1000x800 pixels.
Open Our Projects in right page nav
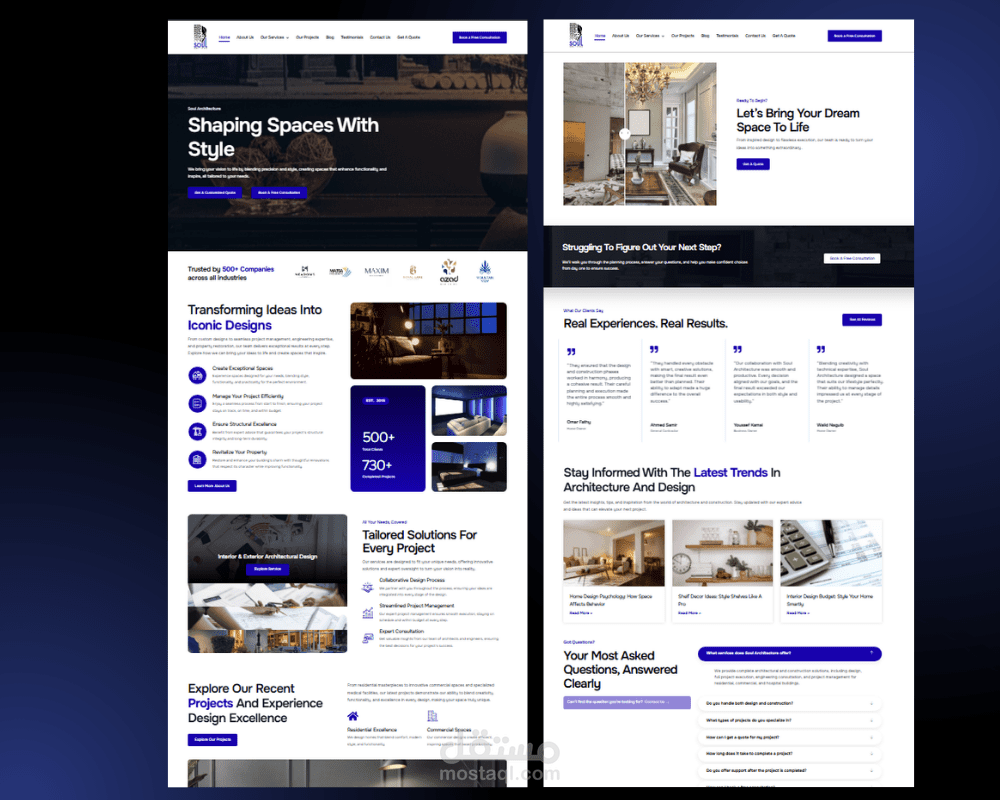tap(683, 36)
